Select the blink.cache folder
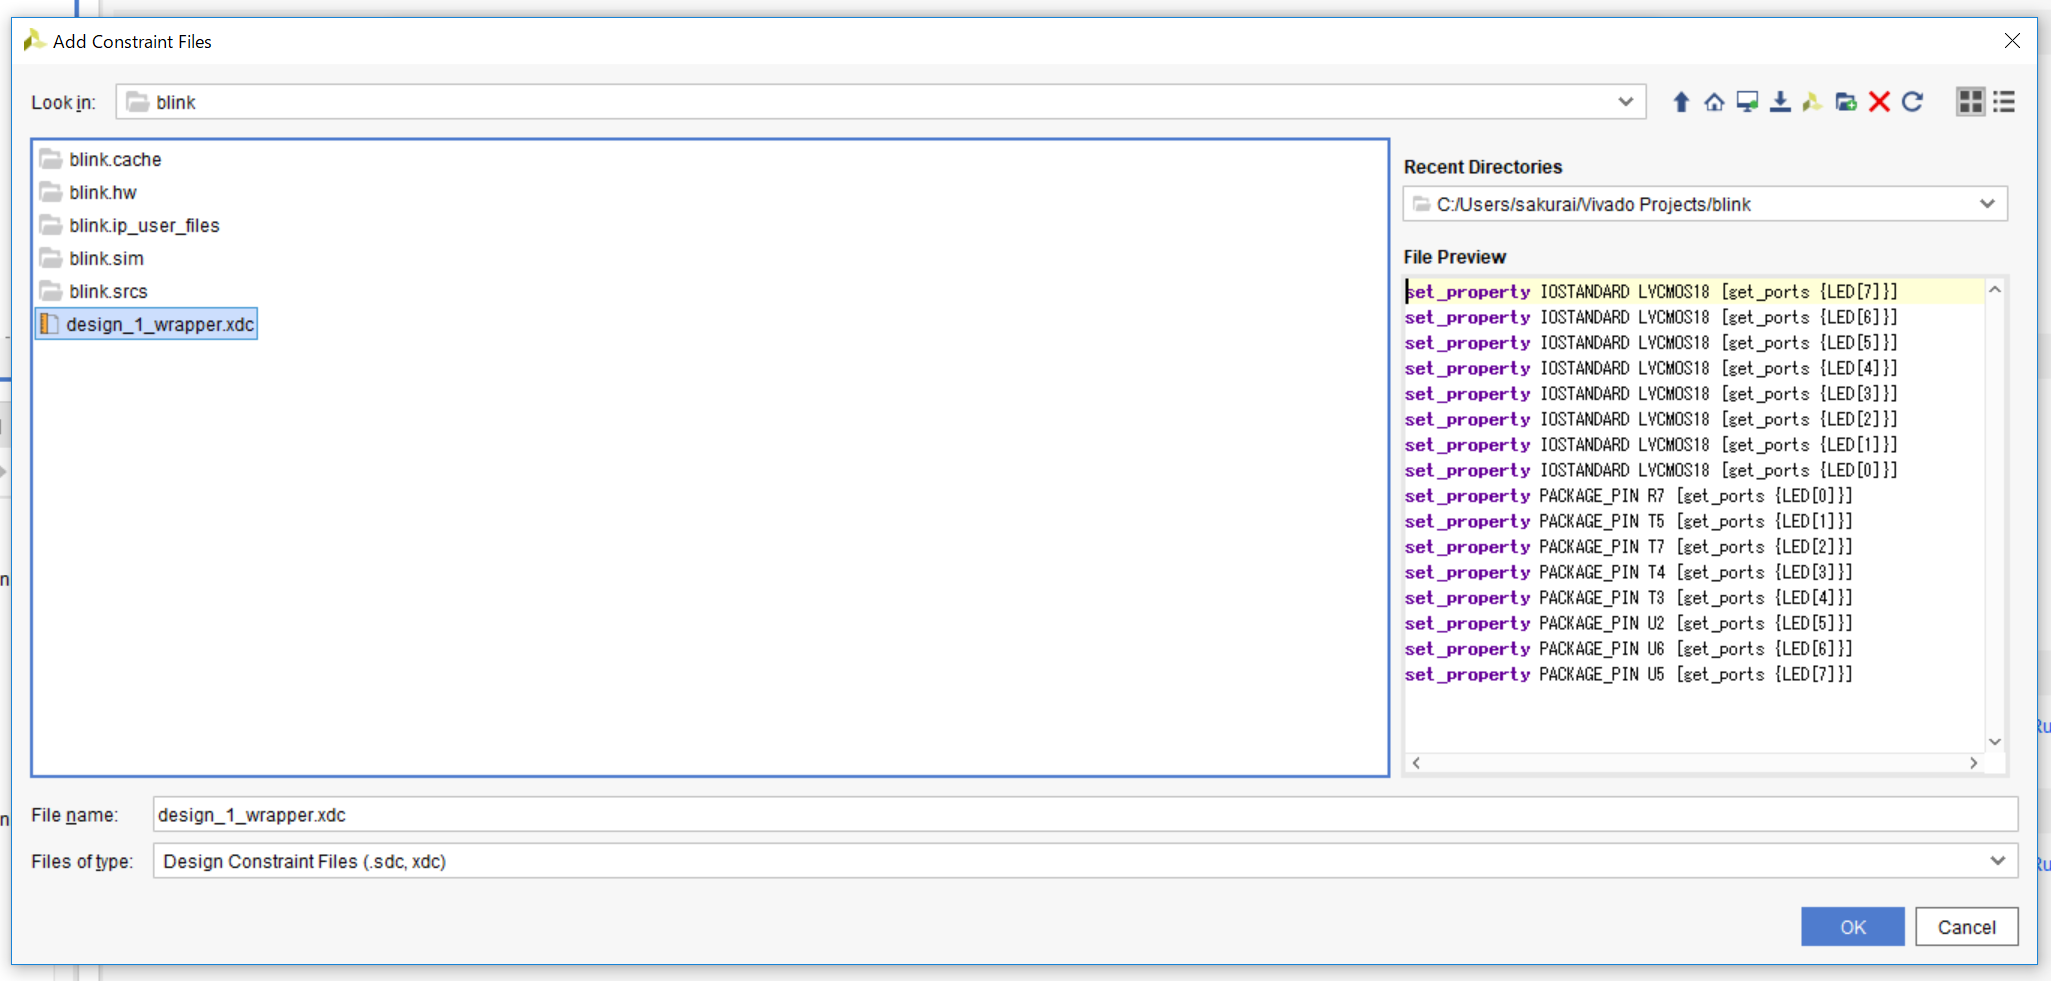The width and height of the screenshot is (2051, 981). (x=115, y=160)
